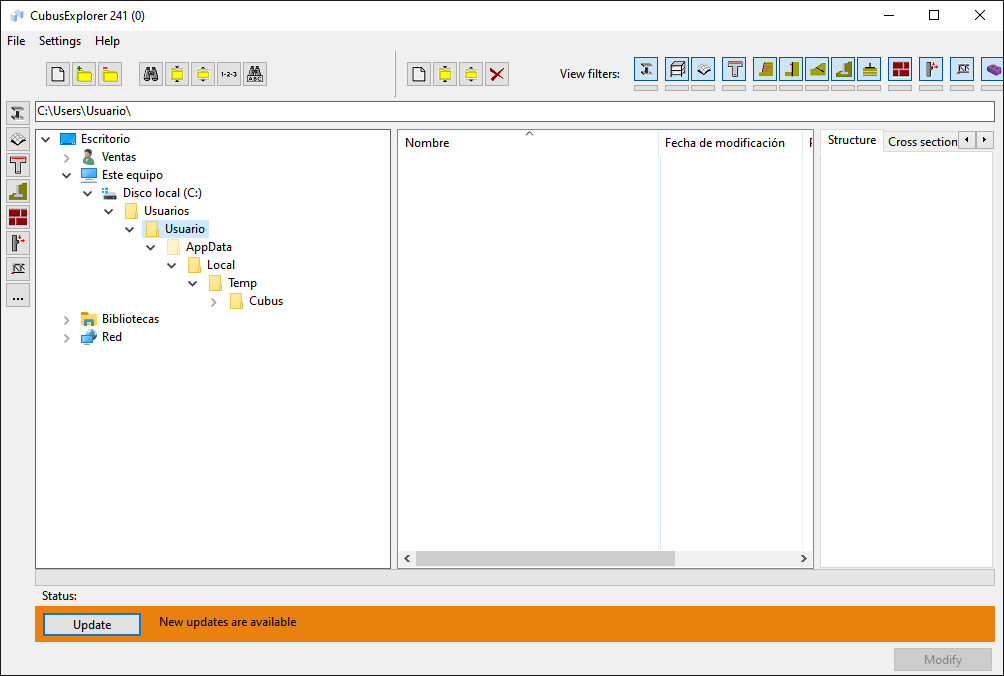Toggle the red brick wall view filter
Image resolution: width=1004 pixels, height=676 pixels.
click(900, 69)
